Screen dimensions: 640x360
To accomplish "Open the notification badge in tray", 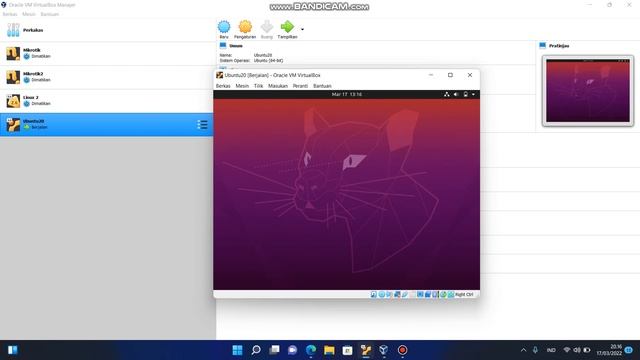I will pos(629,350).
